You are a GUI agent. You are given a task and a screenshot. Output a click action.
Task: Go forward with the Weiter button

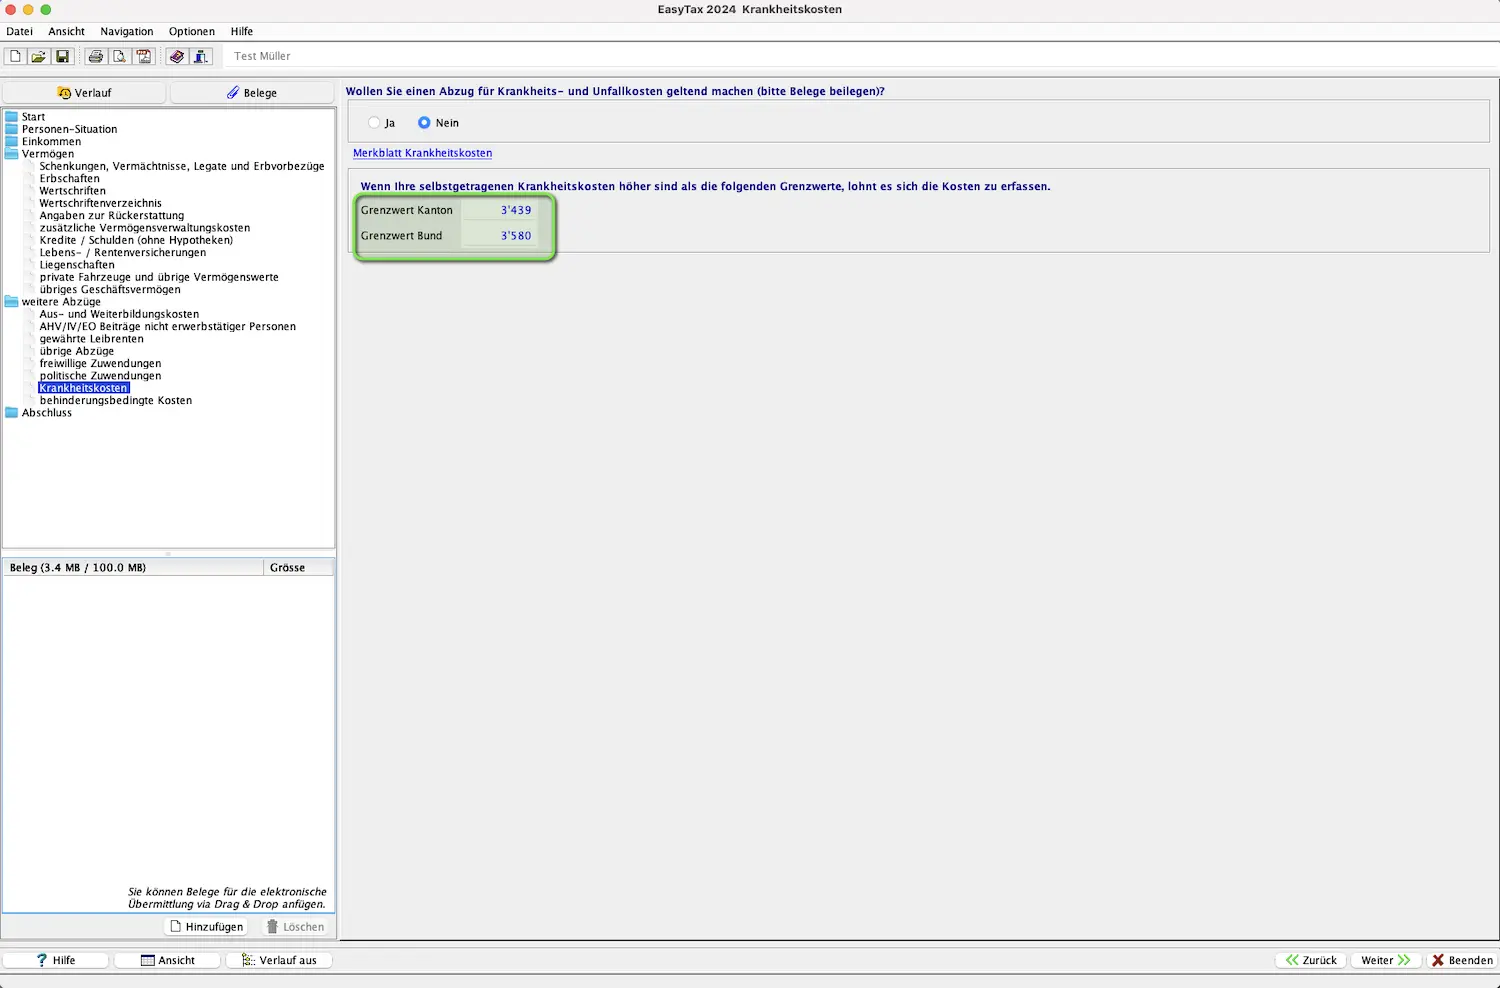(x=1385, y=960)
